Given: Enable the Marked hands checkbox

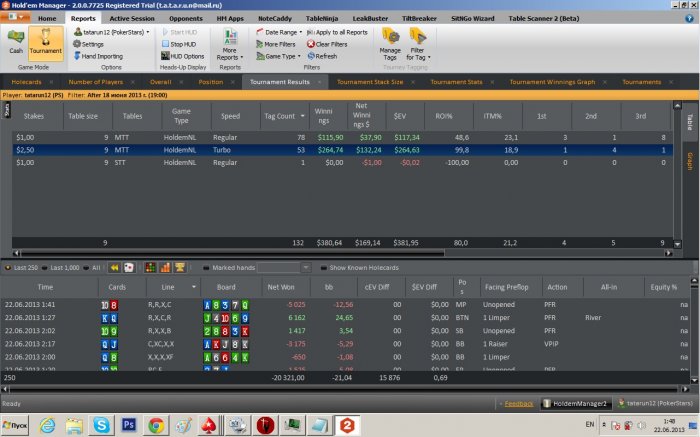Looking at the screenshot, I should pyautogui.click(x=205, y=267).
